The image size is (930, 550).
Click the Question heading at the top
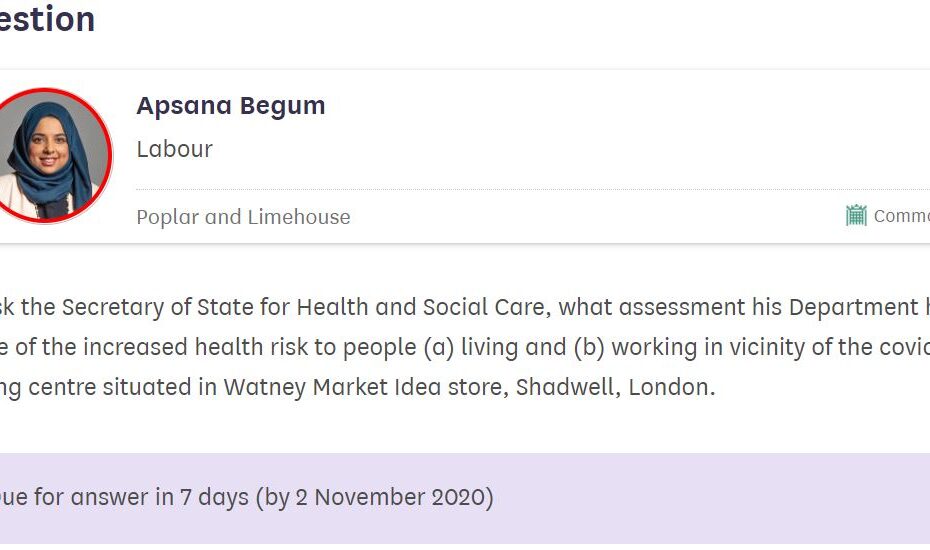[x=47, y=18]
